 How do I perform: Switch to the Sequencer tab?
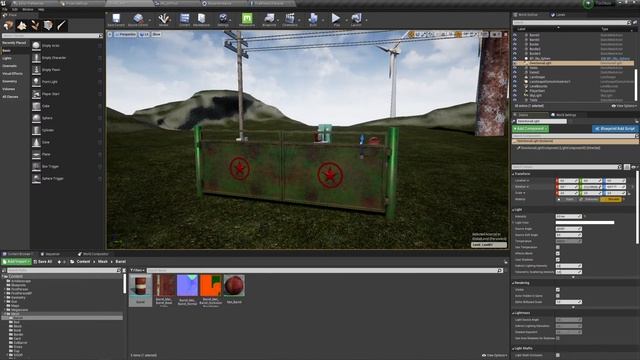point(51,254)
